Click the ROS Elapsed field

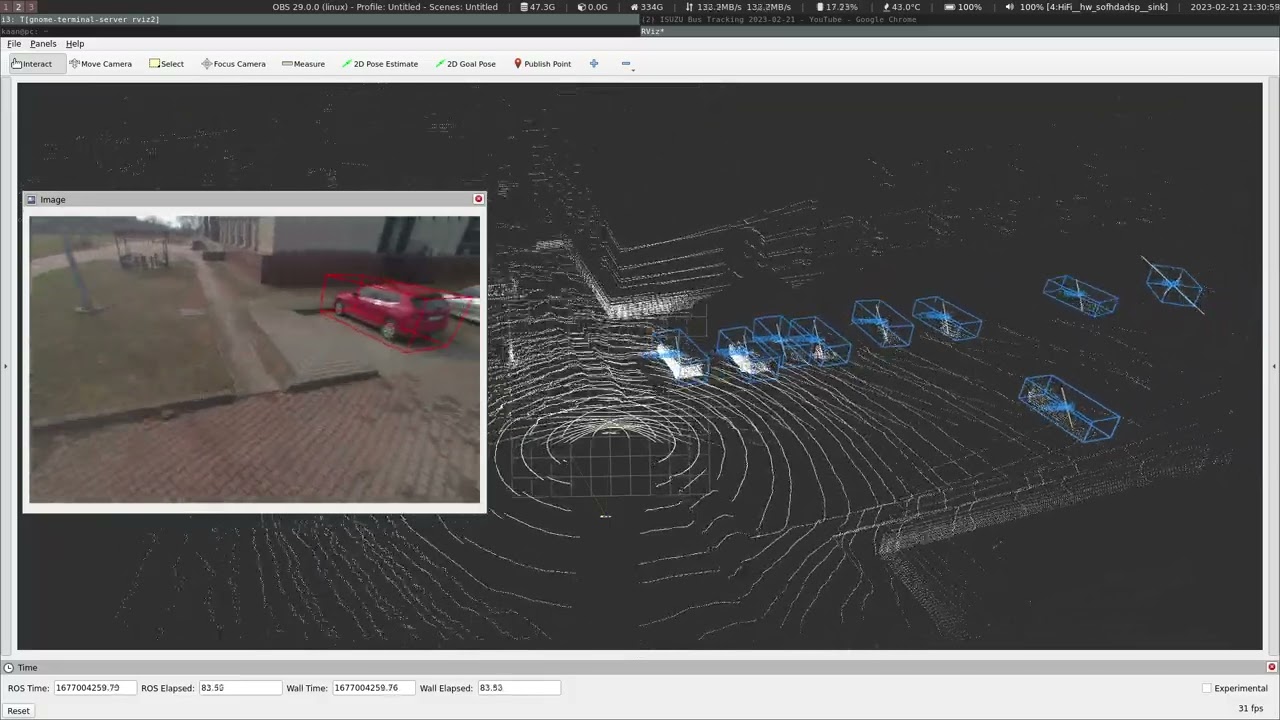(240, 688)
